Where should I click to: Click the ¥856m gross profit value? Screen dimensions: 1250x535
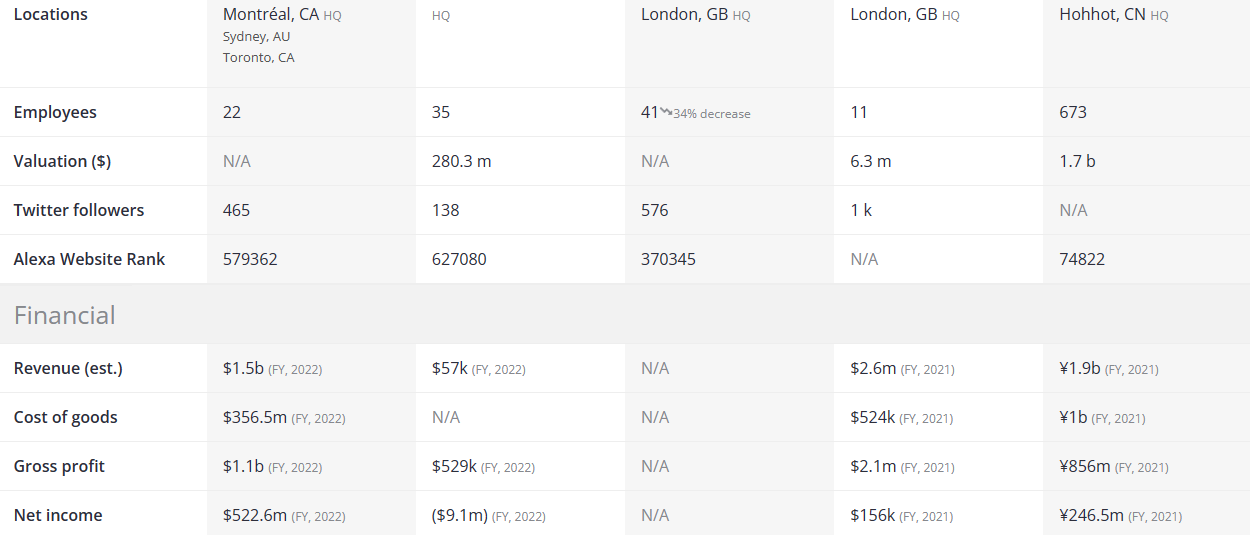(x=1085, y=466)
